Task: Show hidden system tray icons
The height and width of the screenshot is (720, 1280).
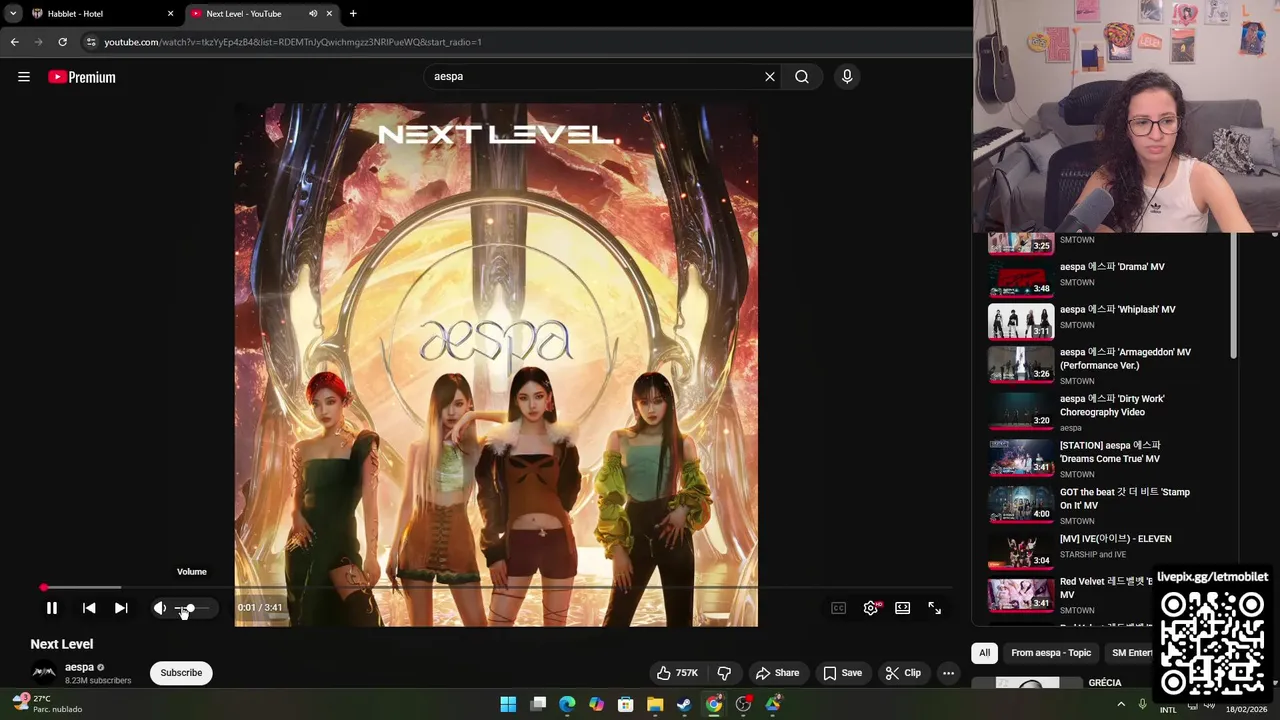Action: 1121,704
